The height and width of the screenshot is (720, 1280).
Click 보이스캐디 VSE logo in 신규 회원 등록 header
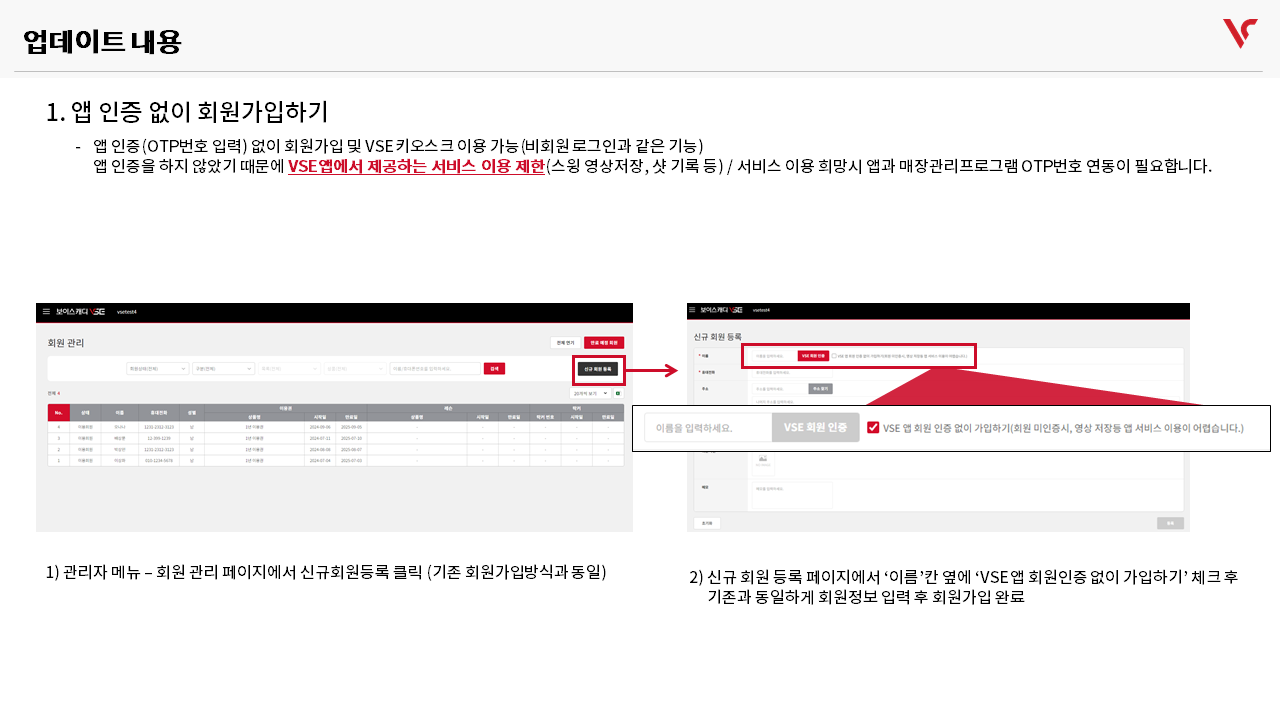(x=721, y=310)
